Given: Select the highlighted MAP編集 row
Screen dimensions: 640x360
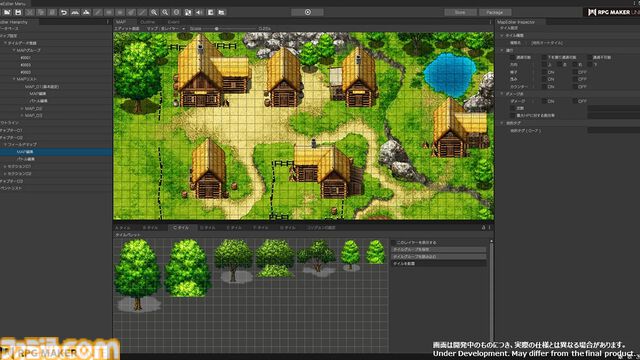Looking at the screenshot, I should point(56,152).
